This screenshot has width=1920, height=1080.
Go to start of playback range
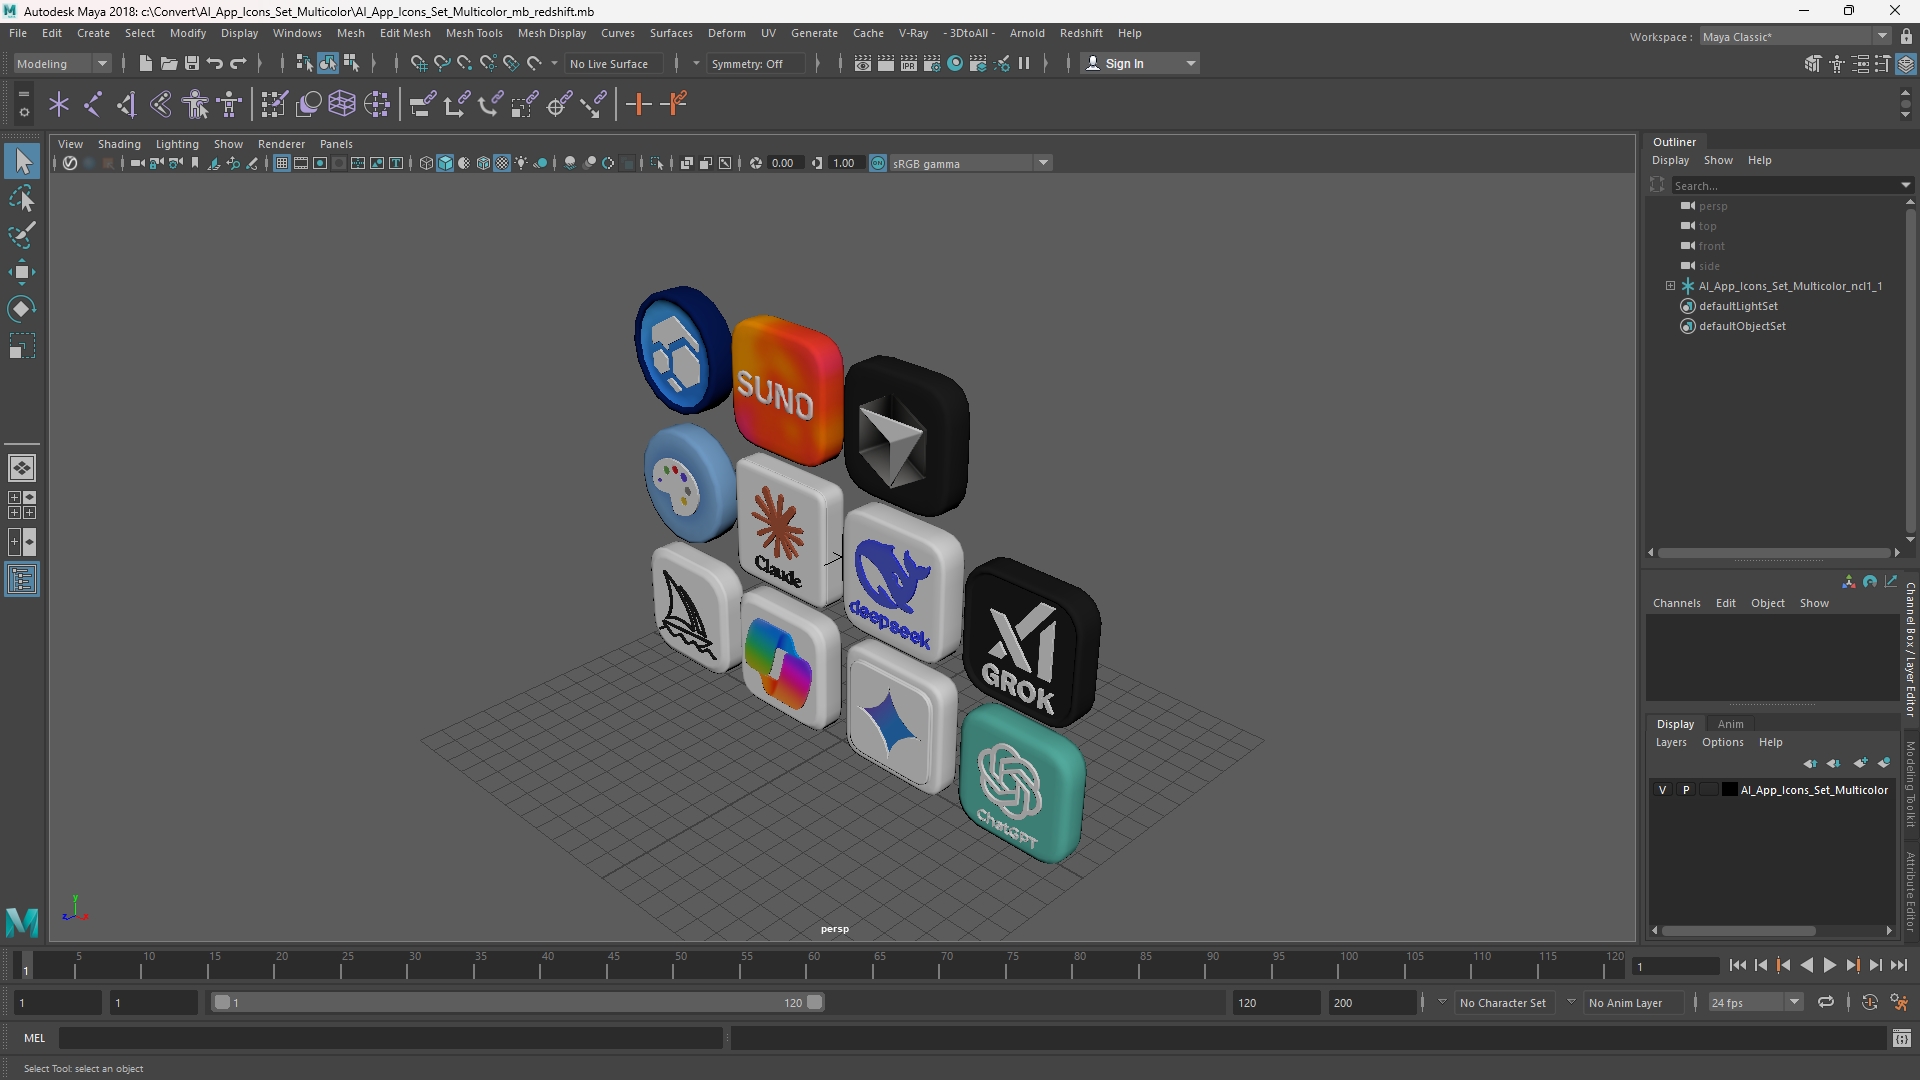pyautogui.click(x=1737, y=966)
